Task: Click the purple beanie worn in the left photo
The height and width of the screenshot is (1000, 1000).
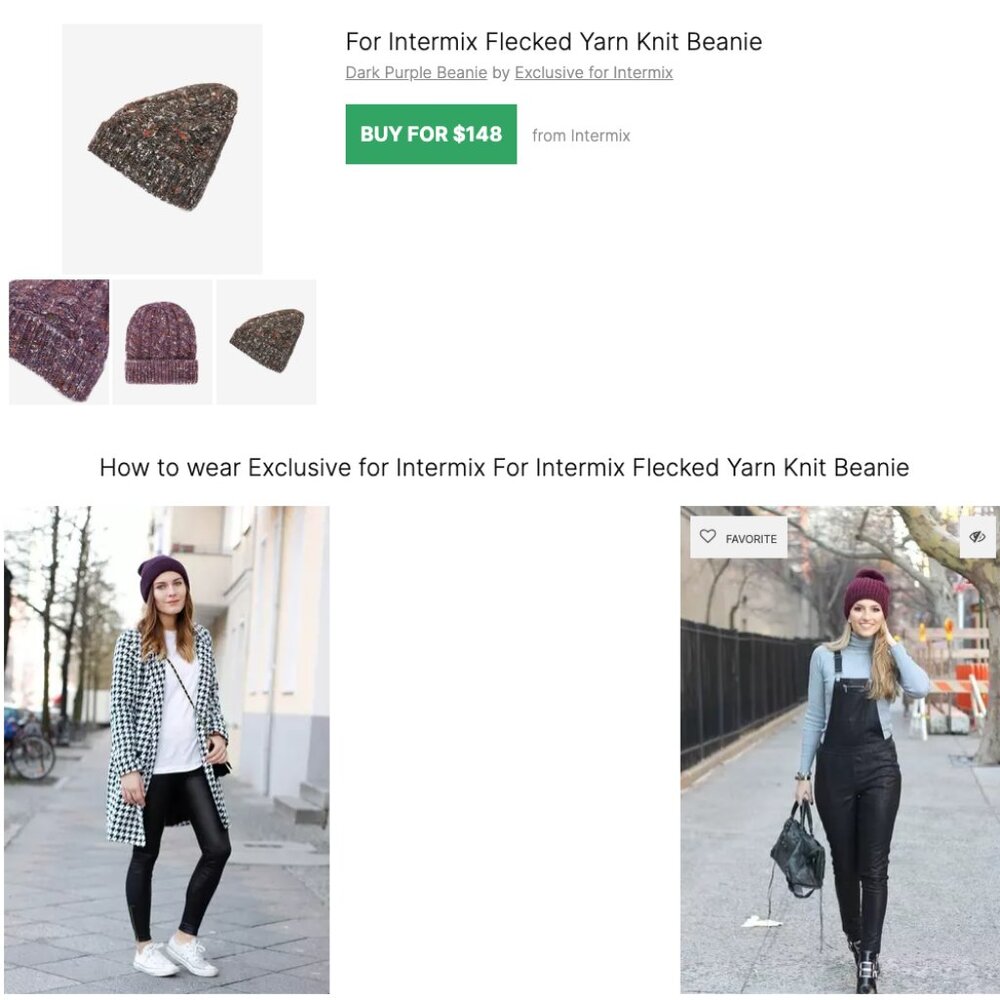Action: click(162, 573)
